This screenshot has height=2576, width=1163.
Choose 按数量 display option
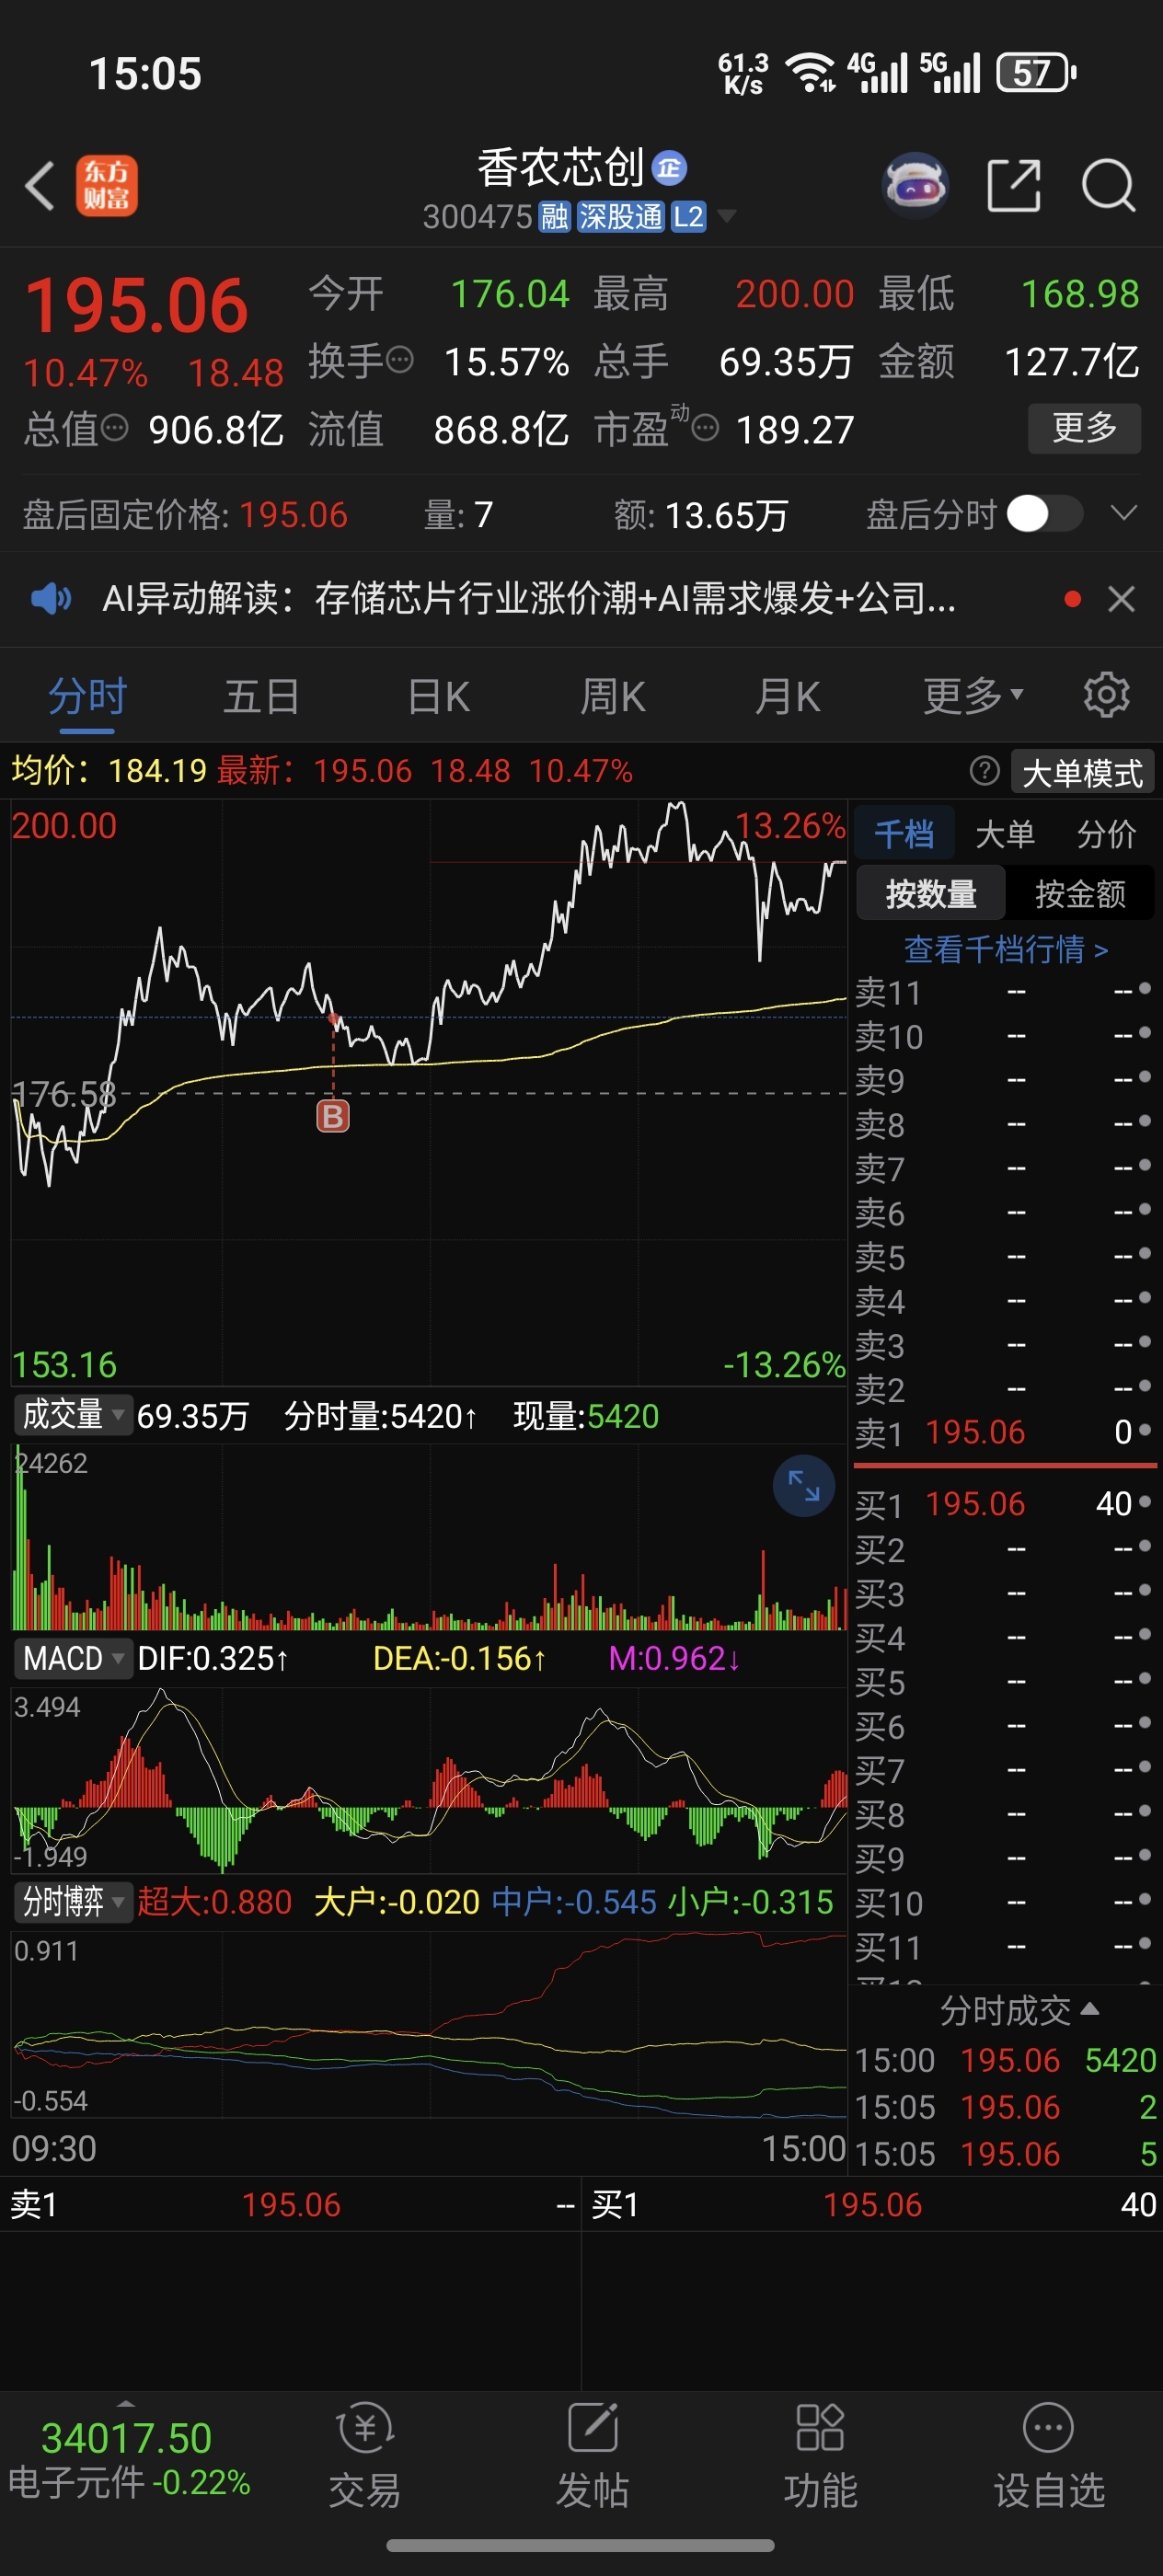click(931, 893)
